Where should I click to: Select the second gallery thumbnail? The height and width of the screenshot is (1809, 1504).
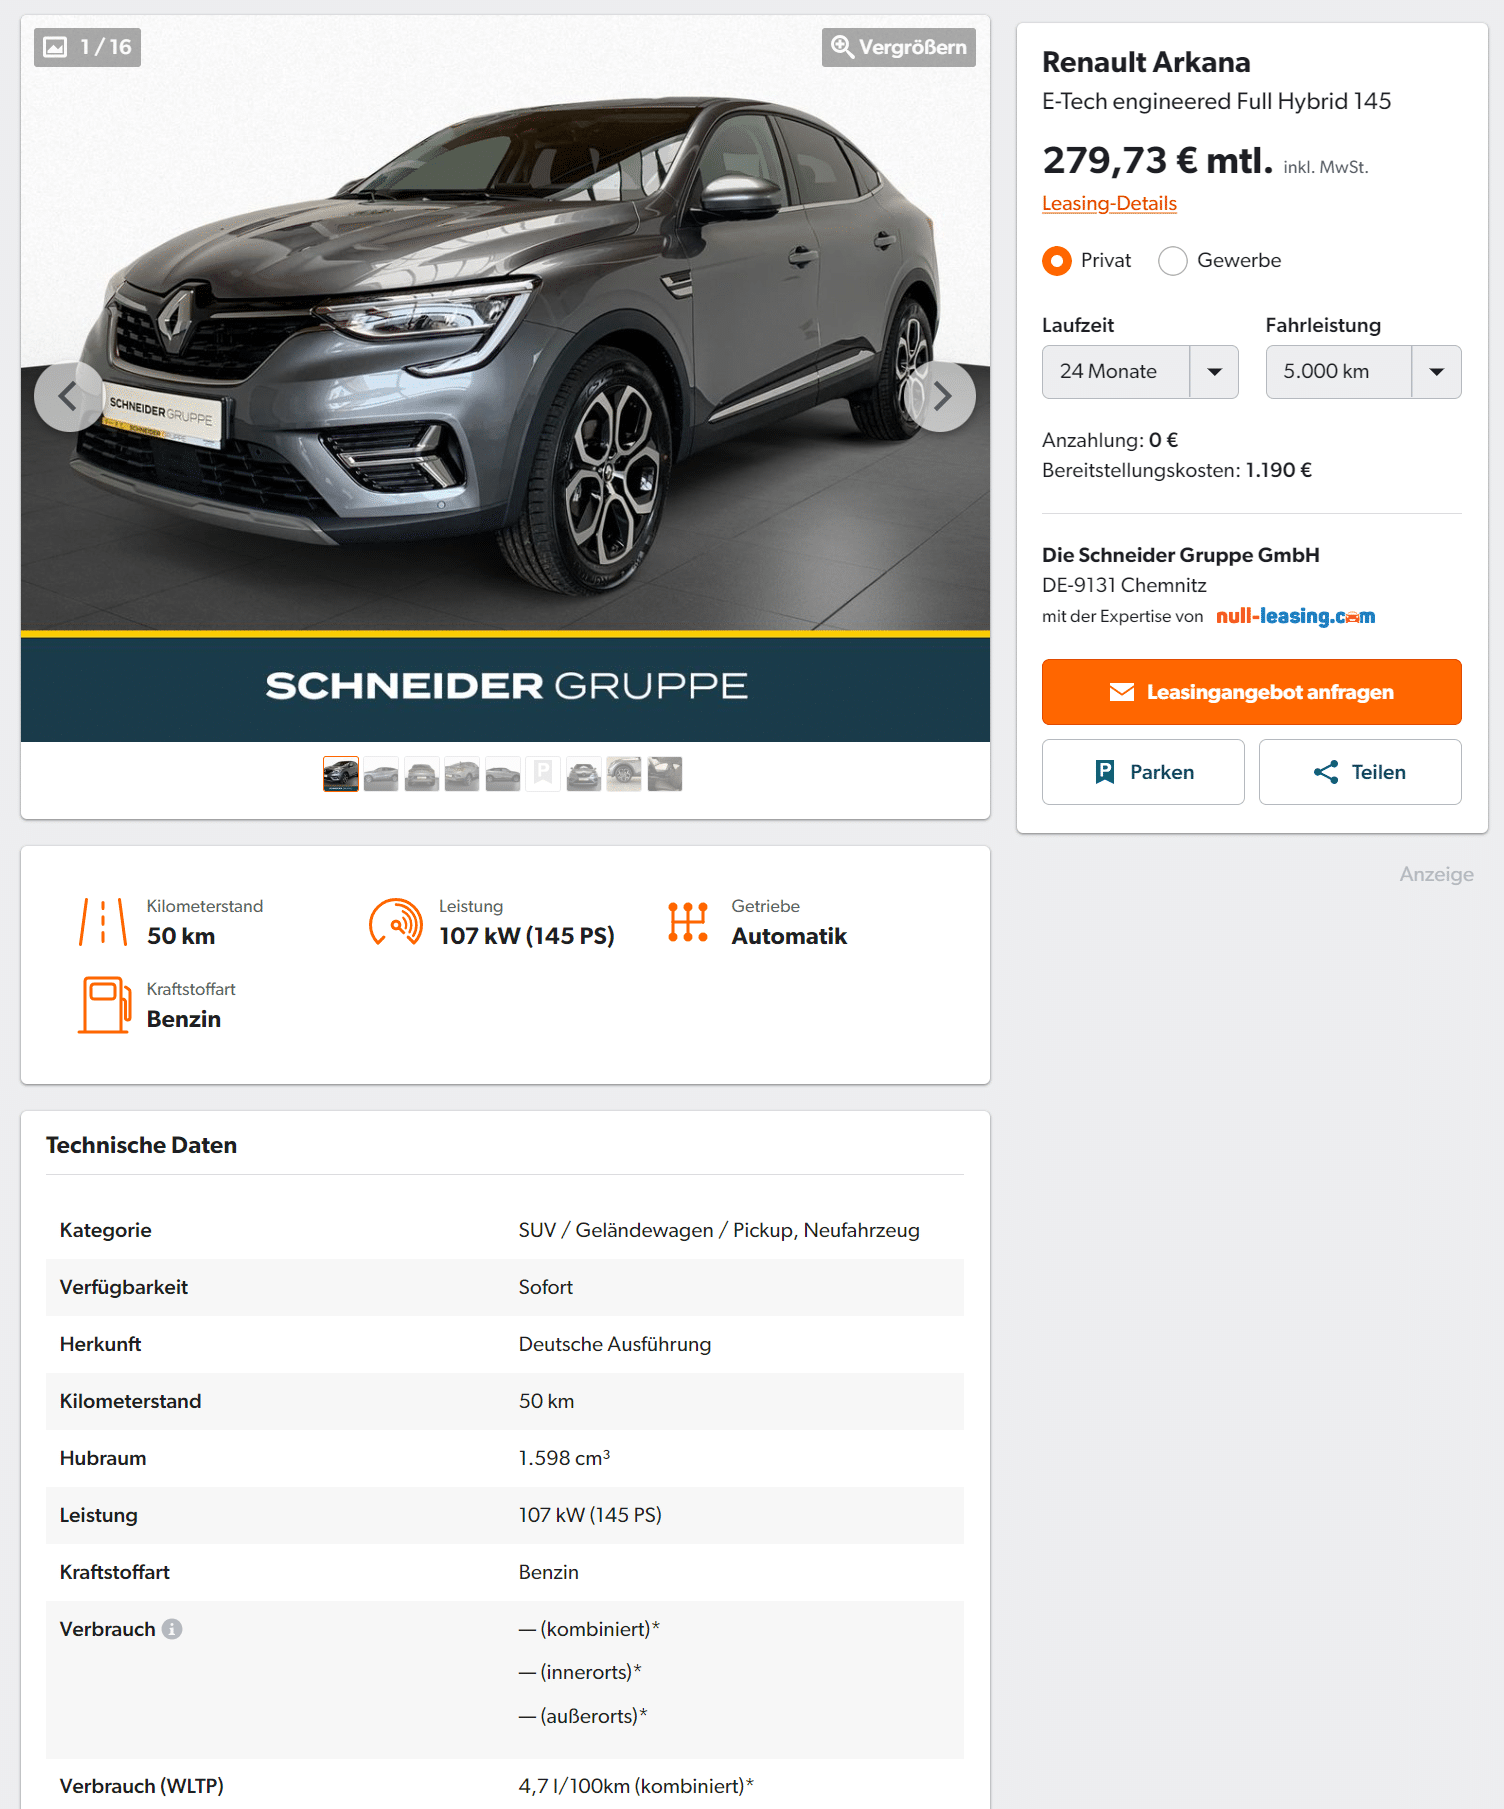(381, 774)
